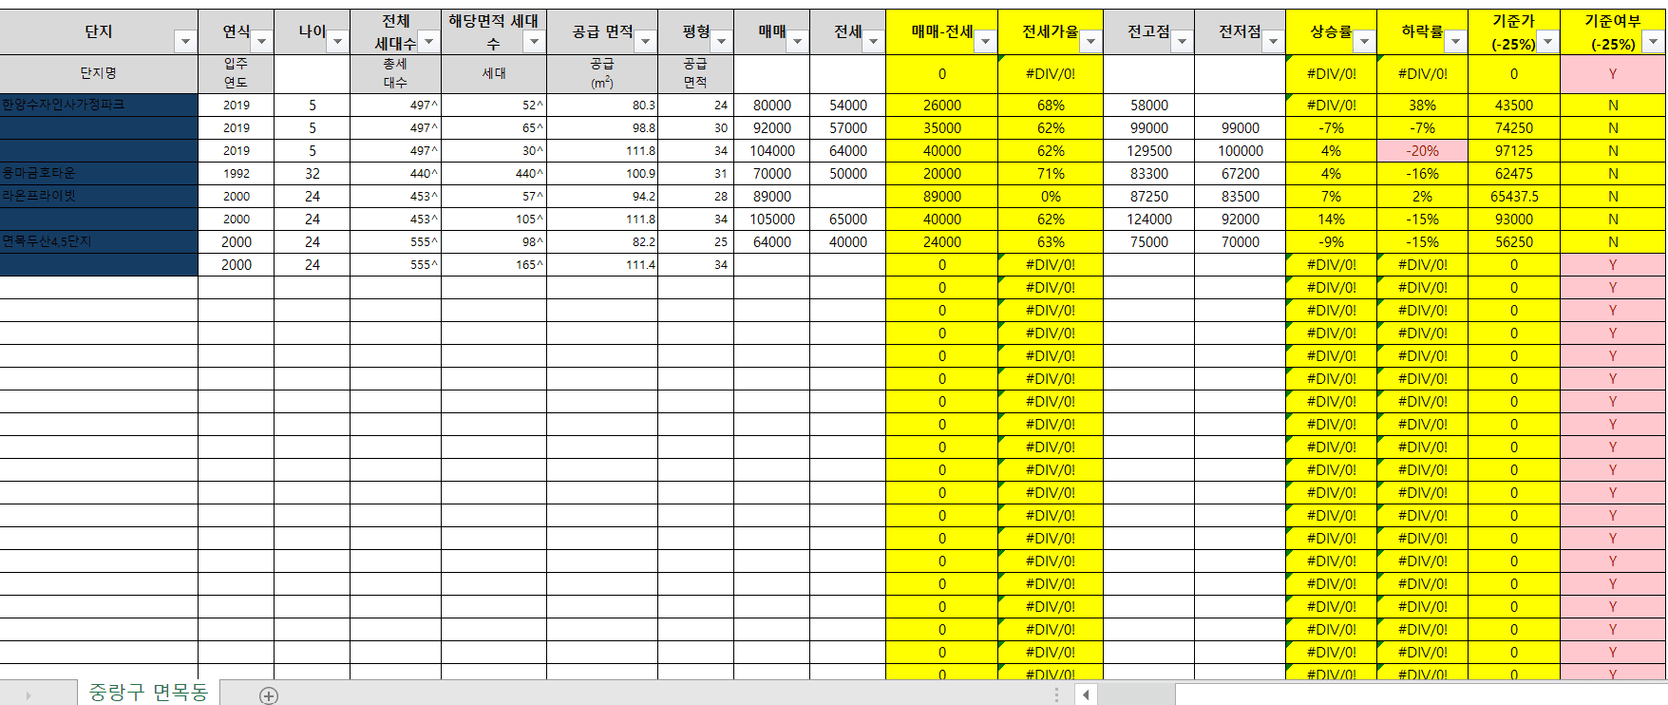Open the 단지 column filter dropdown
The width and height of the screenshot is (1668, 705).
point(185,41)
